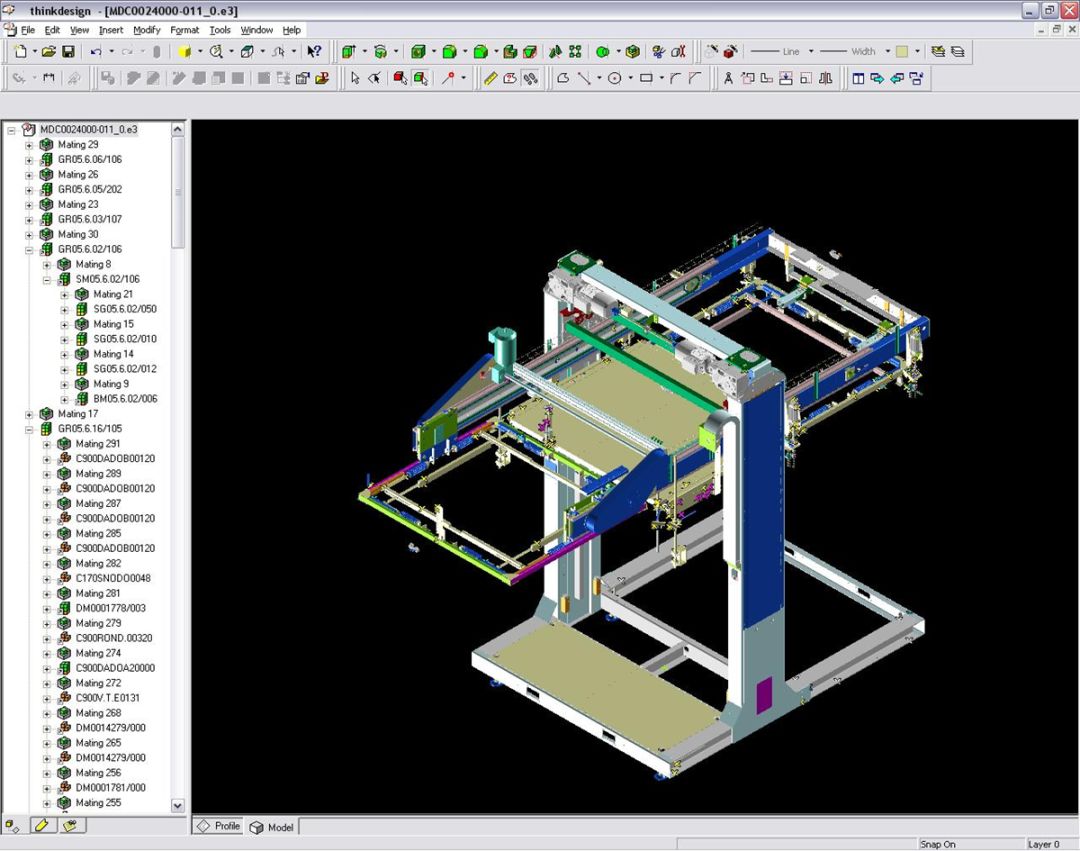The width and height of the screenshot is (1080, 851).
Task: Click the zoom magnifier tool
Action: pyautogui.click(x=216, y=52)
